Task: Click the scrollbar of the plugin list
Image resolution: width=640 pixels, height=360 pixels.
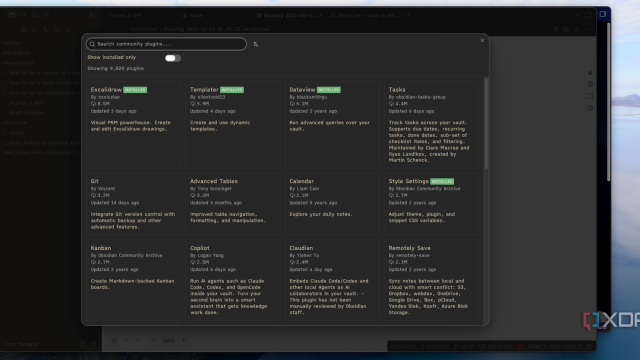Action: coord(486,122)
